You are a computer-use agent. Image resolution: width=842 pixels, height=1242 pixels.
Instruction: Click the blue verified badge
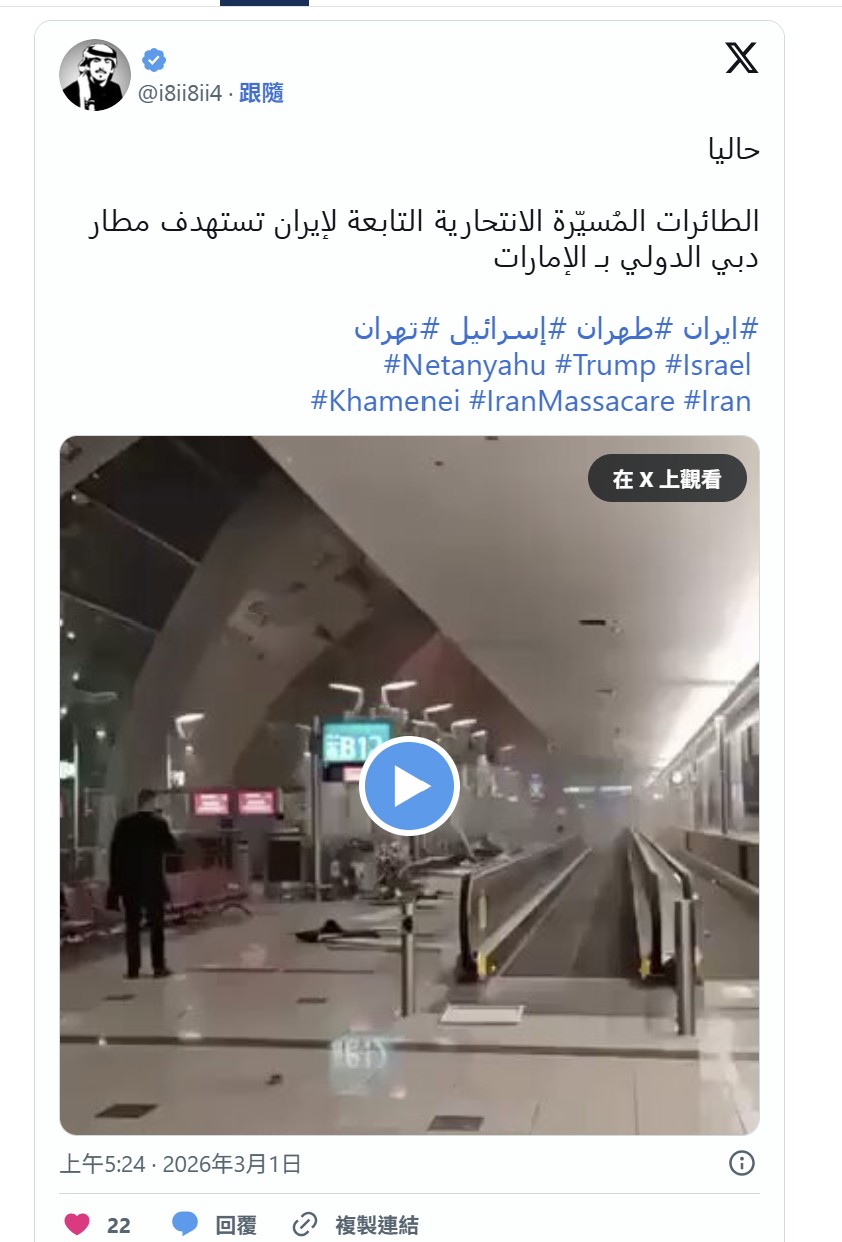point(153,60)
